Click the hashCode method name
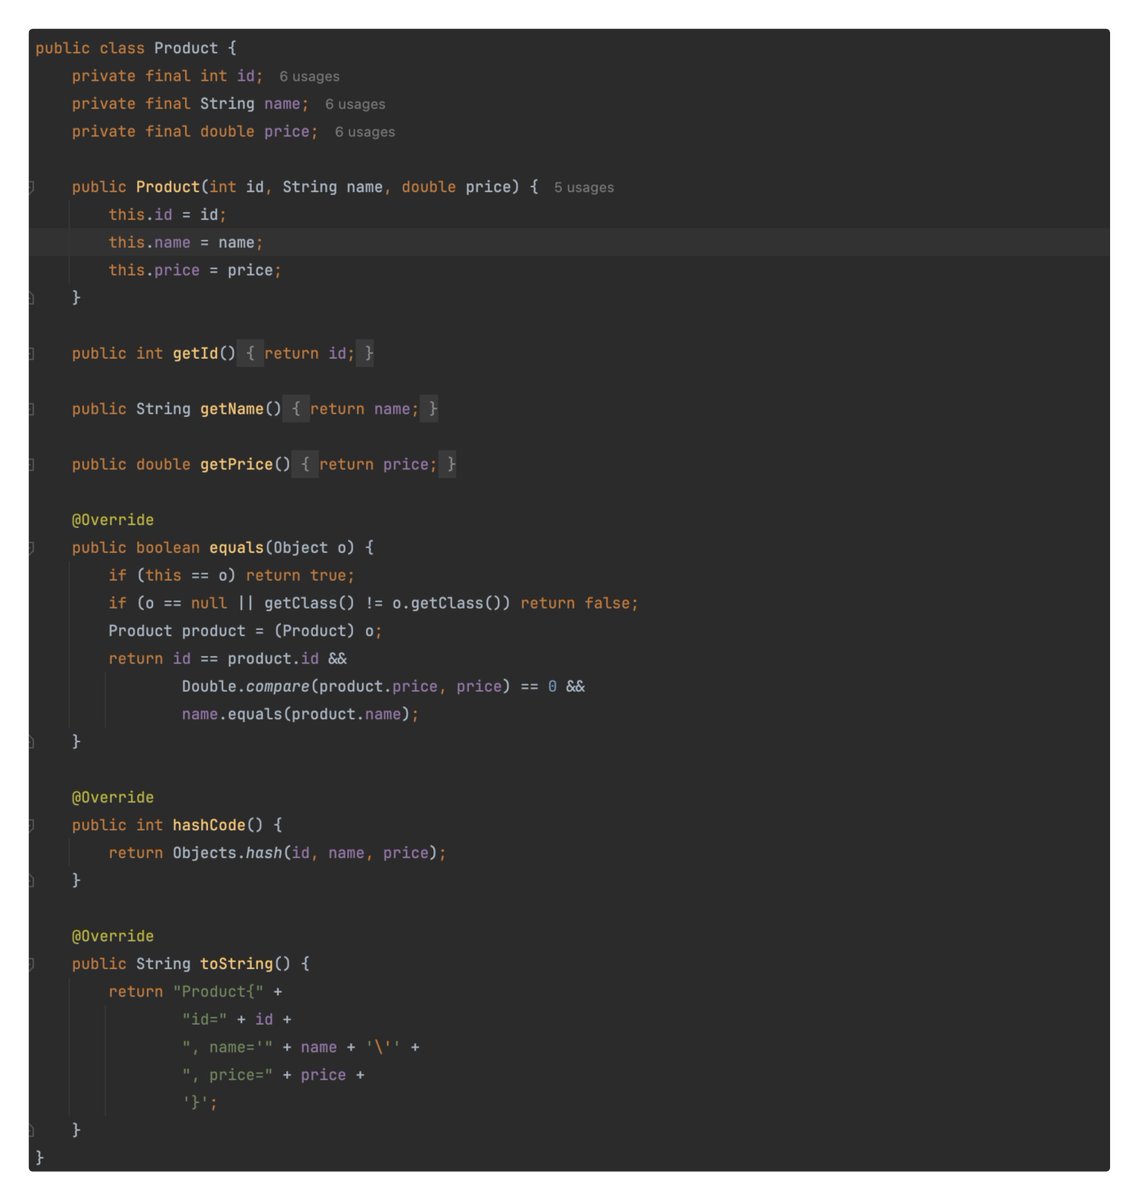The height and width of the screenshot is (1200, 1139). 209,825
